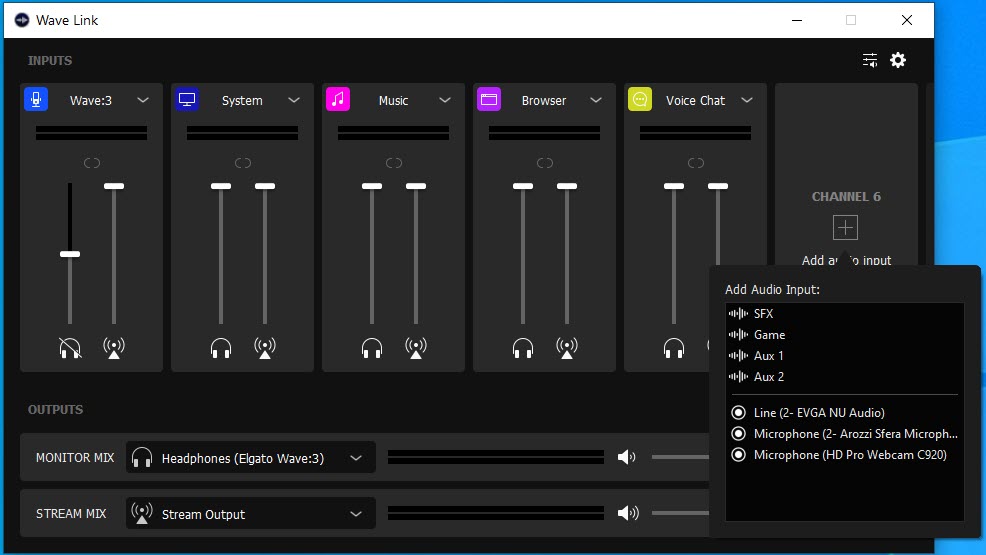Unmute Wave:3 monitor headphones

[70, 348]
